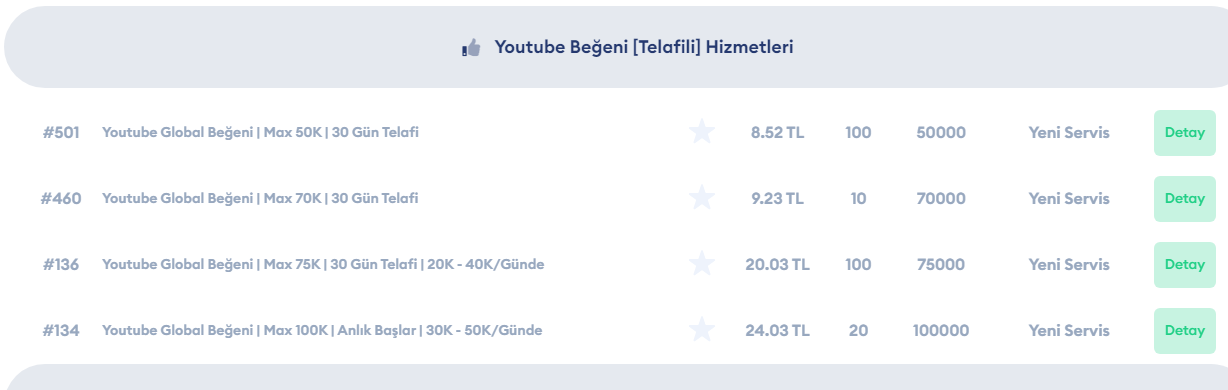Favorite service #134 using star icon
1228x390 pixels.
[x=702, y=330]
